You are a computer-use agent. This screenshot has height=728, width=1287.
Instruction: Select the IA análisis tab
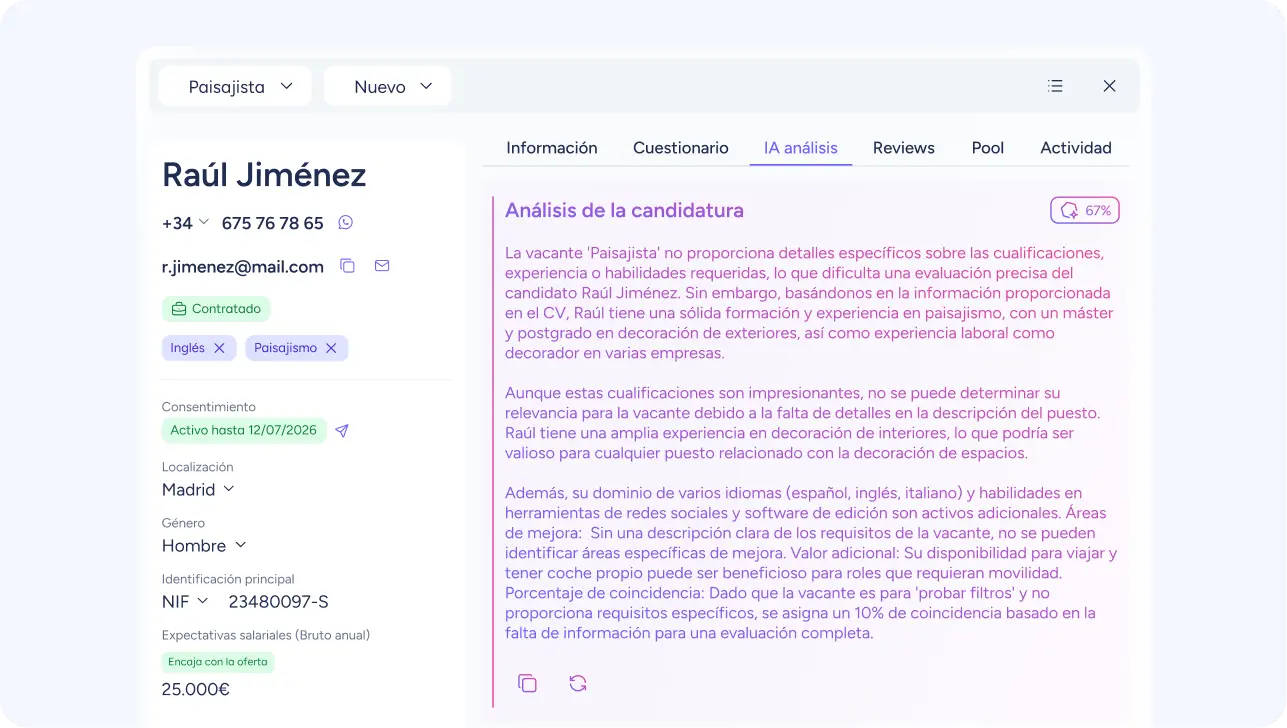tap(801, 148)
